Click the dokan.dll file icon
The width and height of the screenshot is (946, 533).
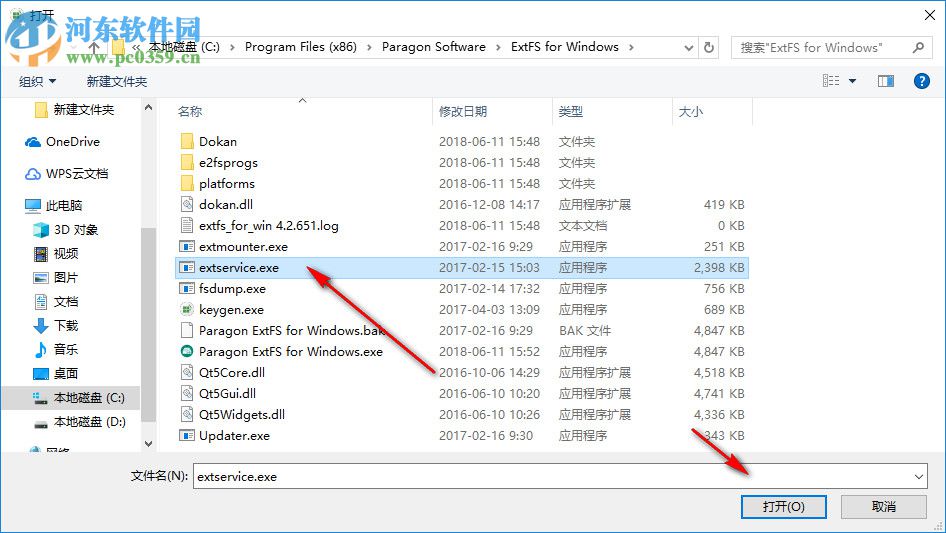(x=187, y=204)
